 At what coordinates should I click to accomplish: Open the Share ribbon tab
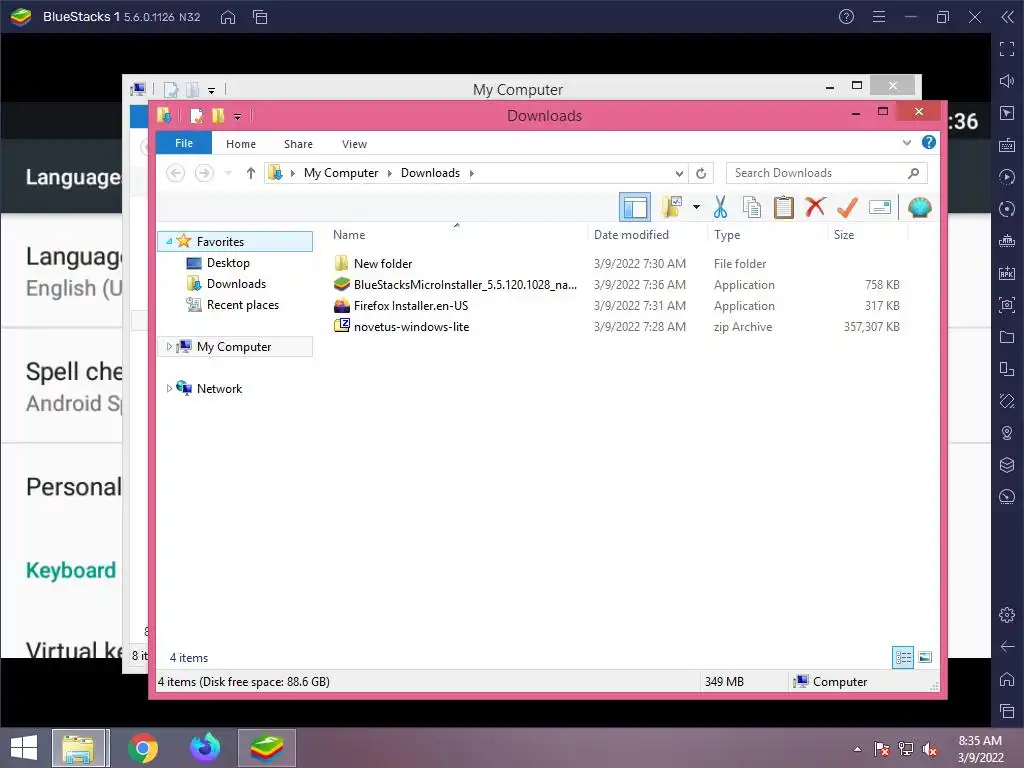(298, 144)
